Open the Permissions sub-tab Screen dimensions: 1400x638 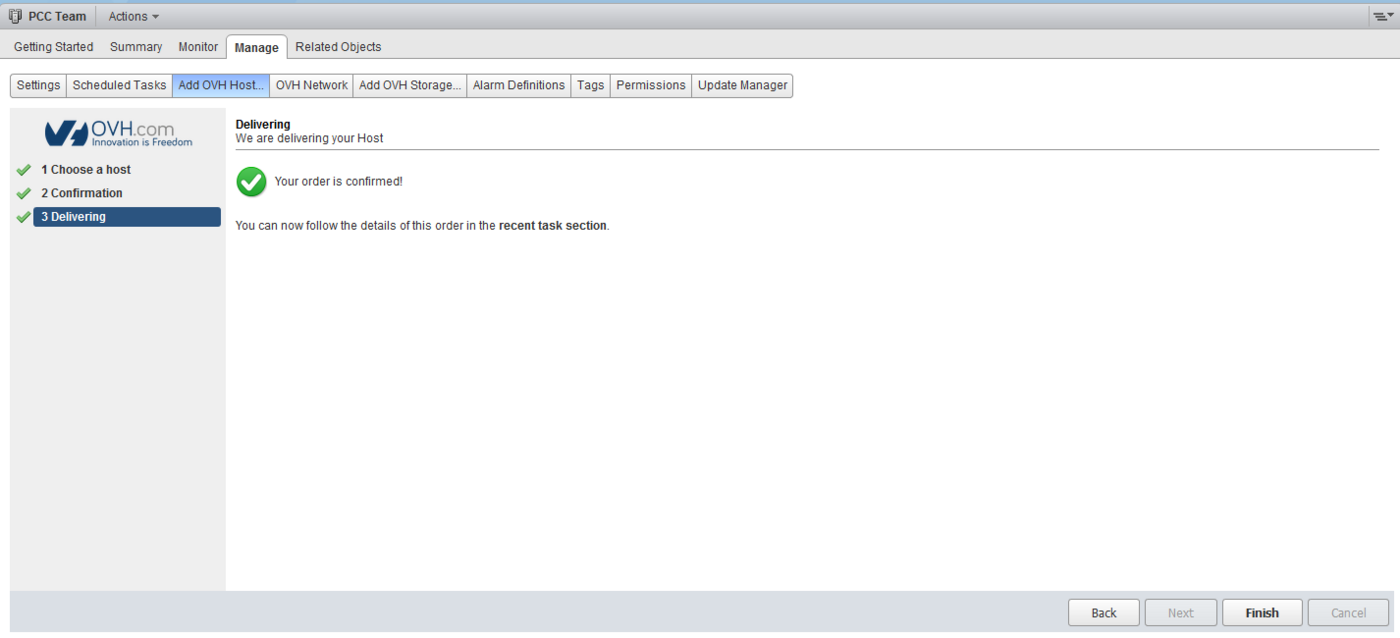click(651, 85)
